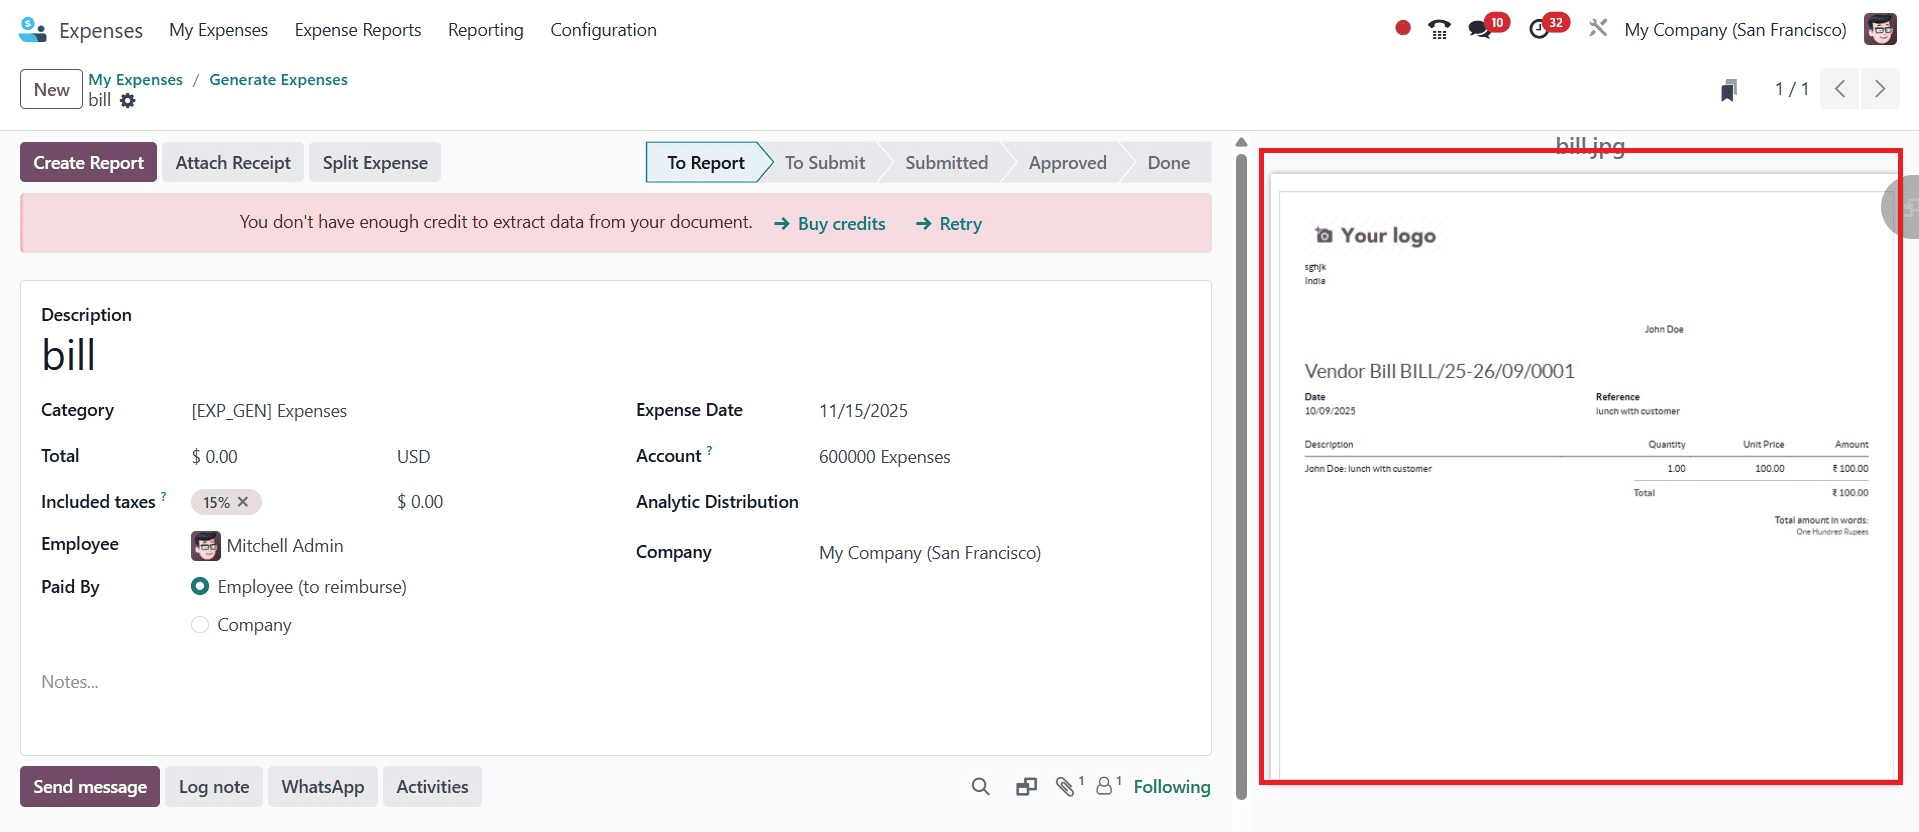Search messages with the magnifier icon

tap(981, 787)
